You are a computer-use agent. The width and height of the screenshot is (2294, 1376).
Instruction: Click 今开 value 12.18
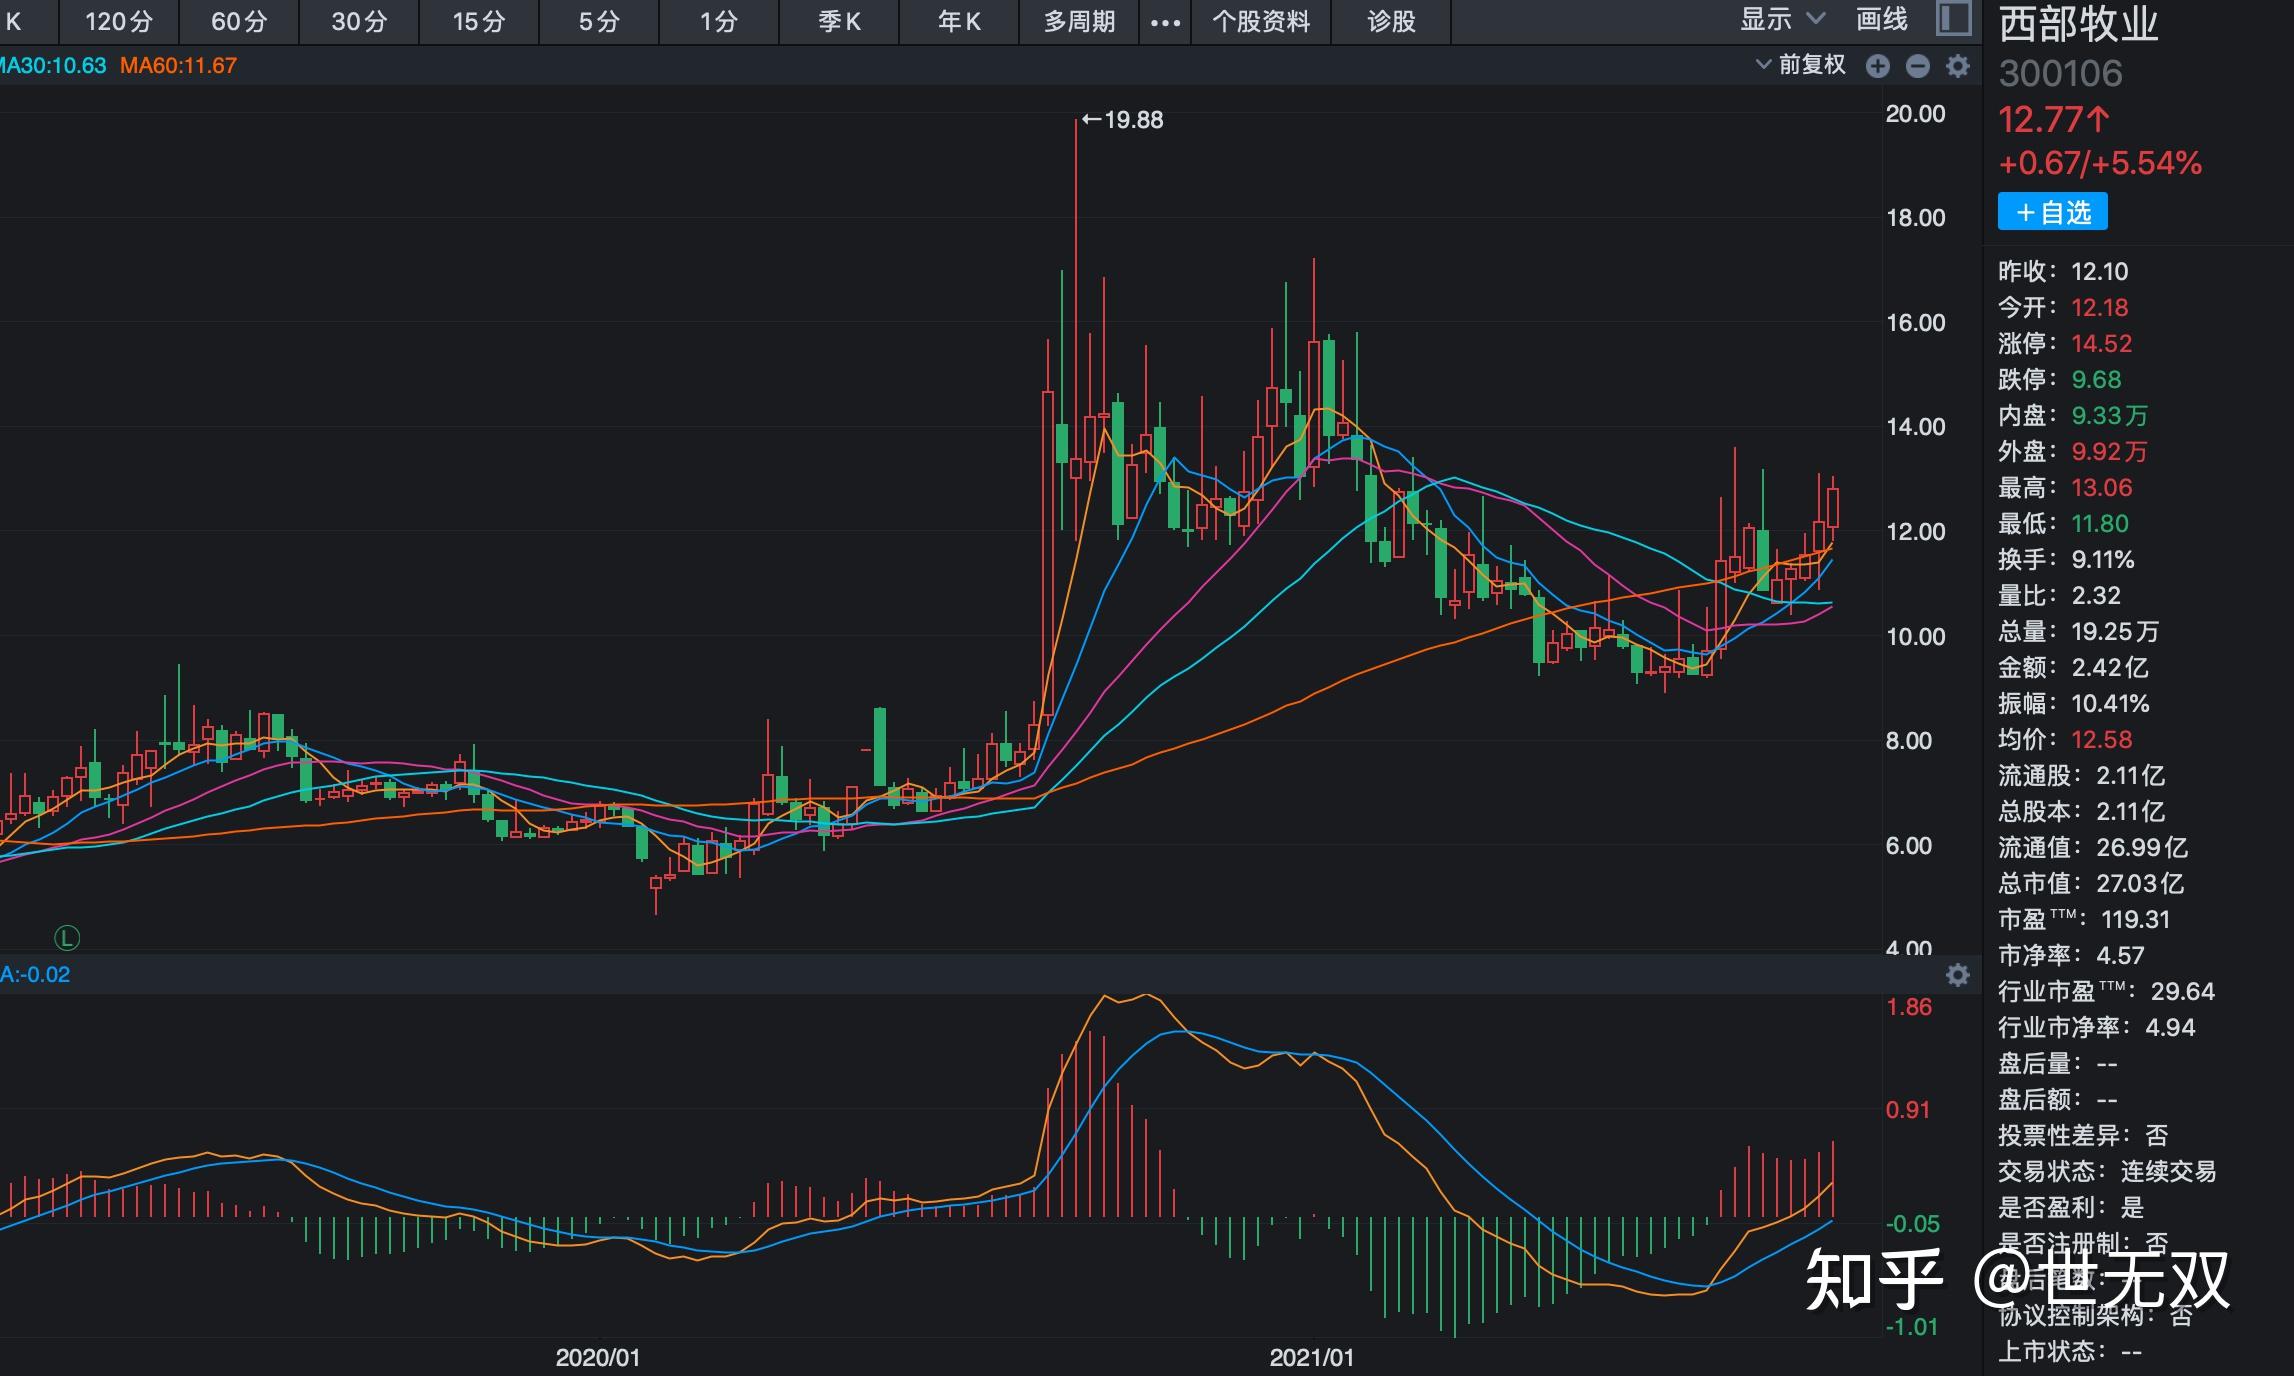(2099, 307)
